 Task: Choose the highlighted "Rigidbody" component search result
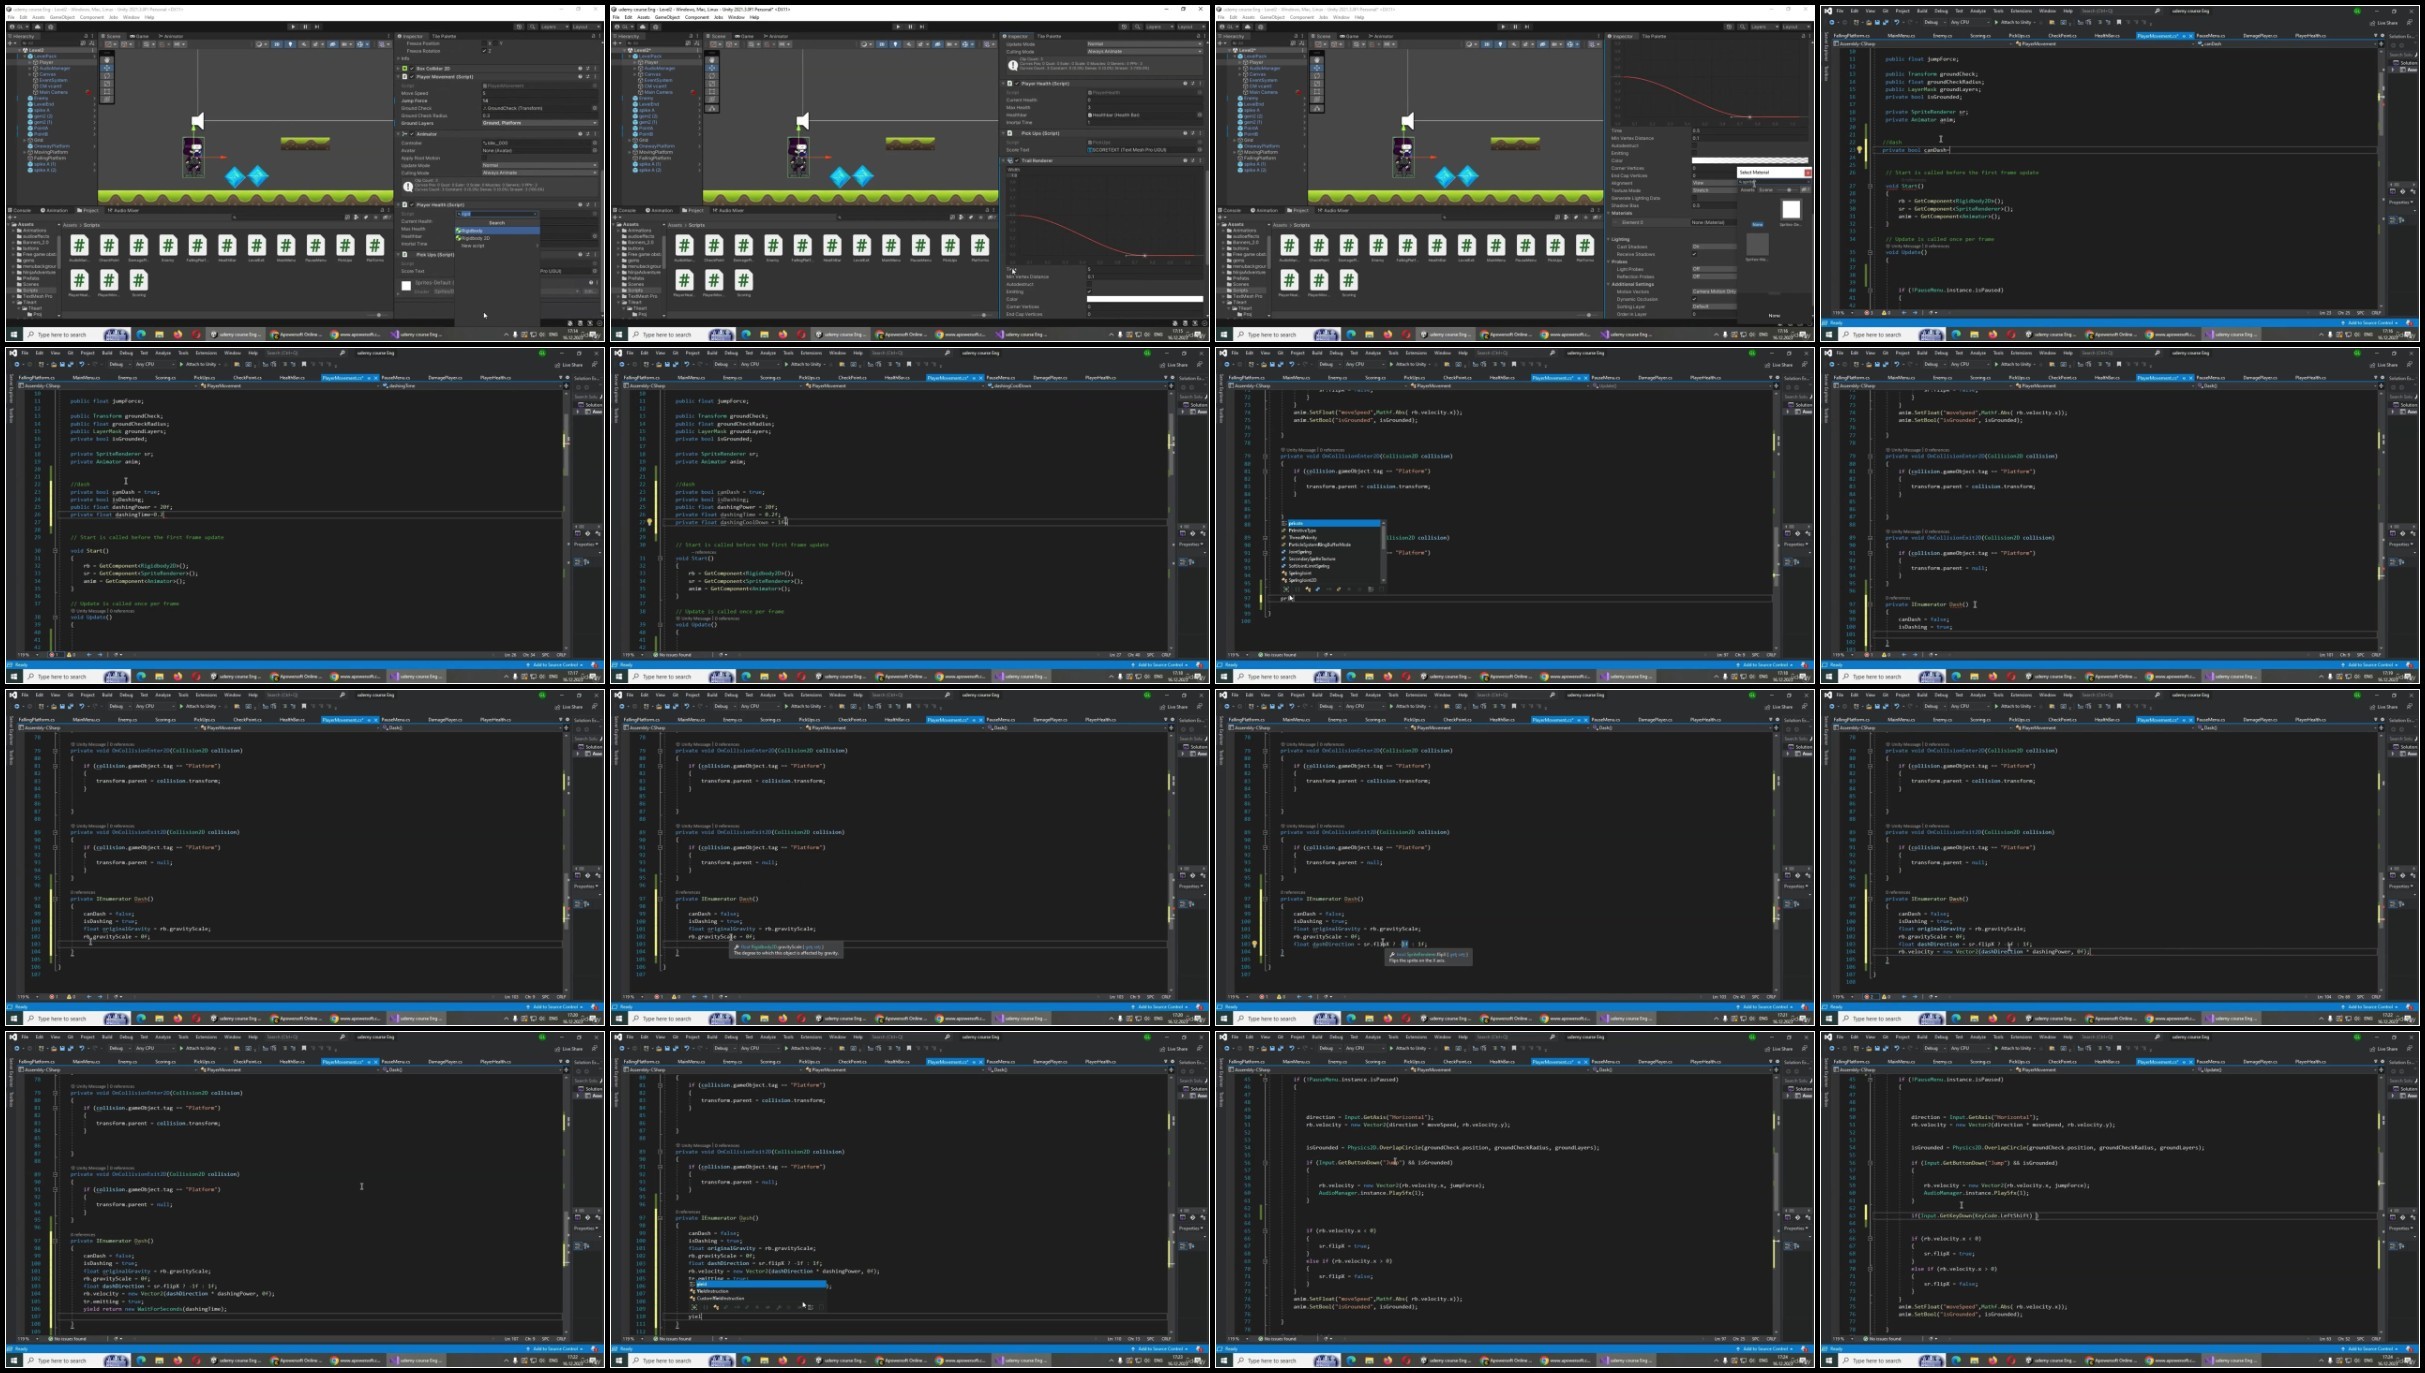(x=497, y=230)
